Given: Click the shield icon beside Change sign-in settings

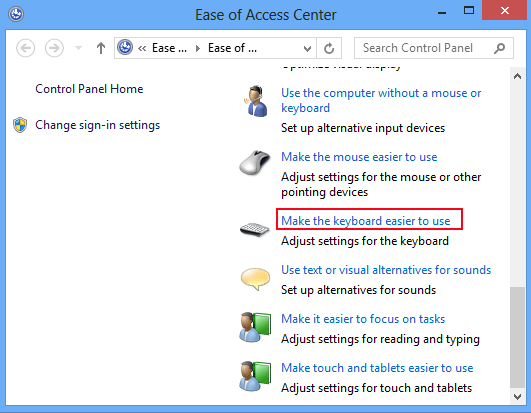Looking at the screenshot, I should point(20,125).
